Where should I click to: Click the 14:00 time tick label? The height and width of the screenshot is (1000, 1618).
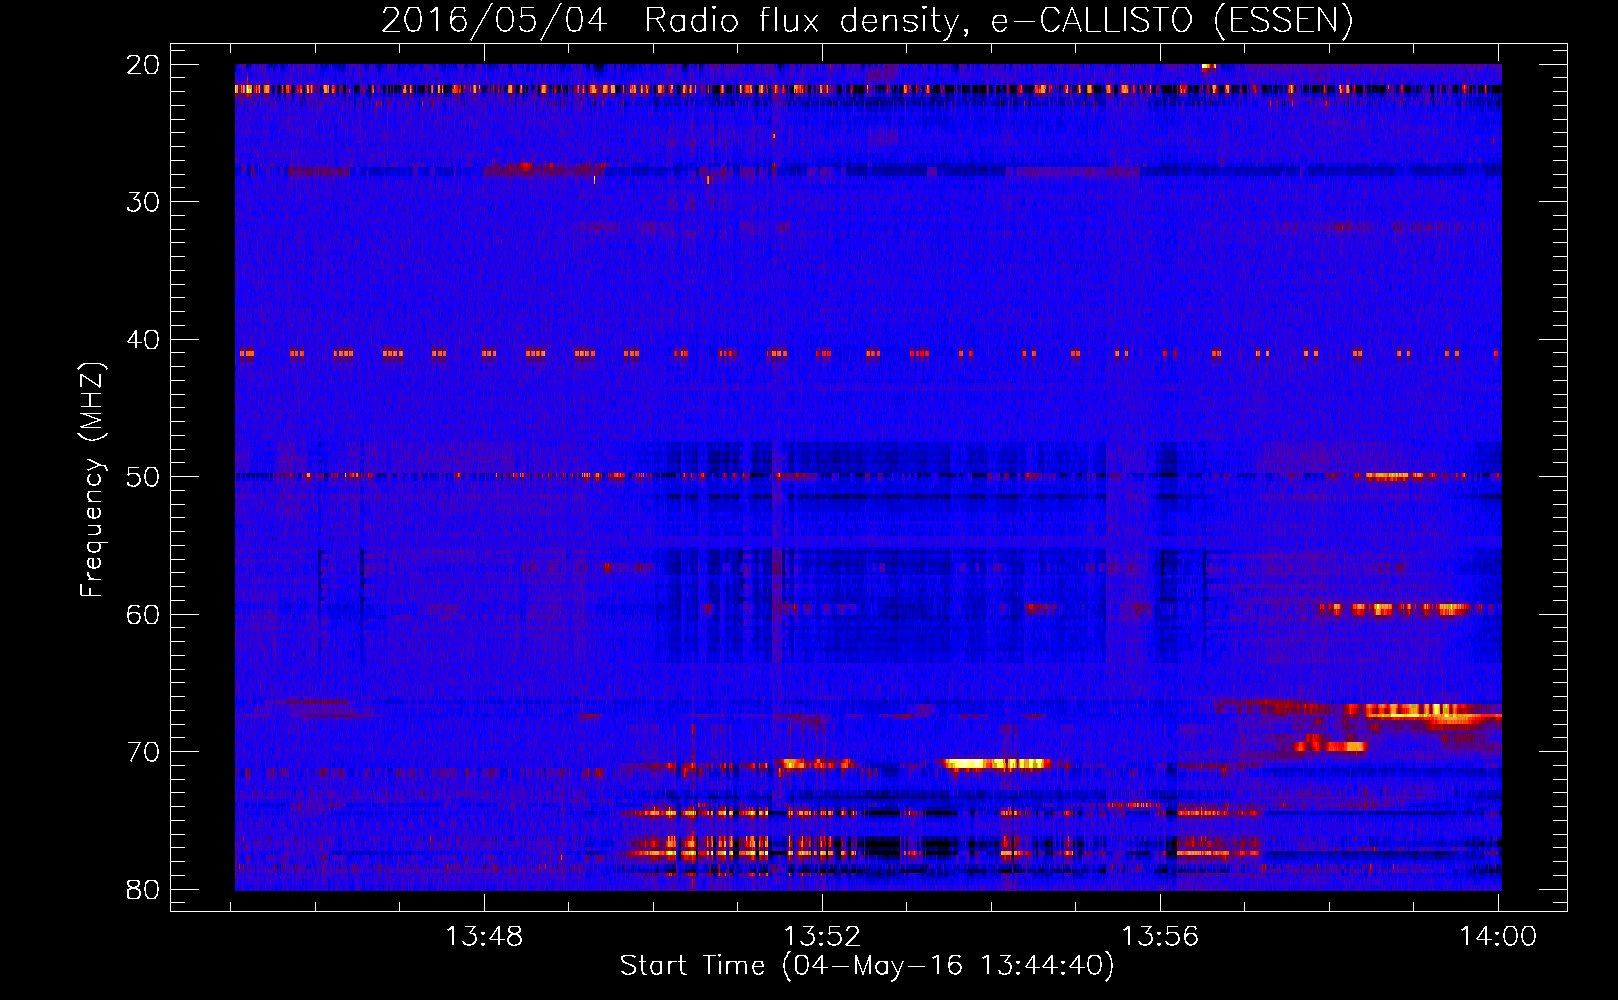(x=1498, y=936)
